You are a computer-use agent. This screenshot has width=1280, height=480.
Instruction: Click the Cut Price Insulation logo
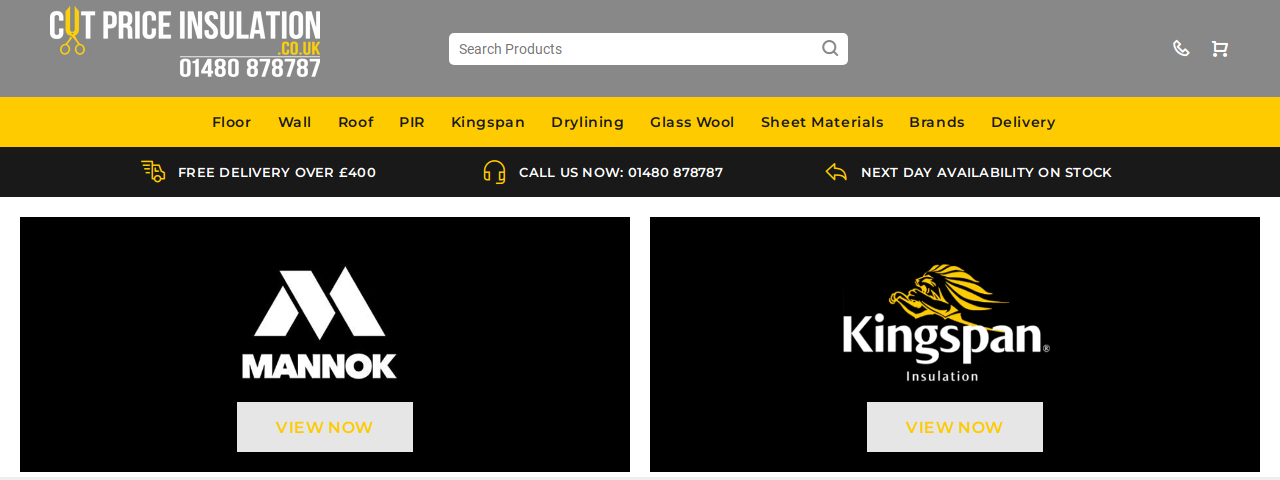[x=185, y=43]
